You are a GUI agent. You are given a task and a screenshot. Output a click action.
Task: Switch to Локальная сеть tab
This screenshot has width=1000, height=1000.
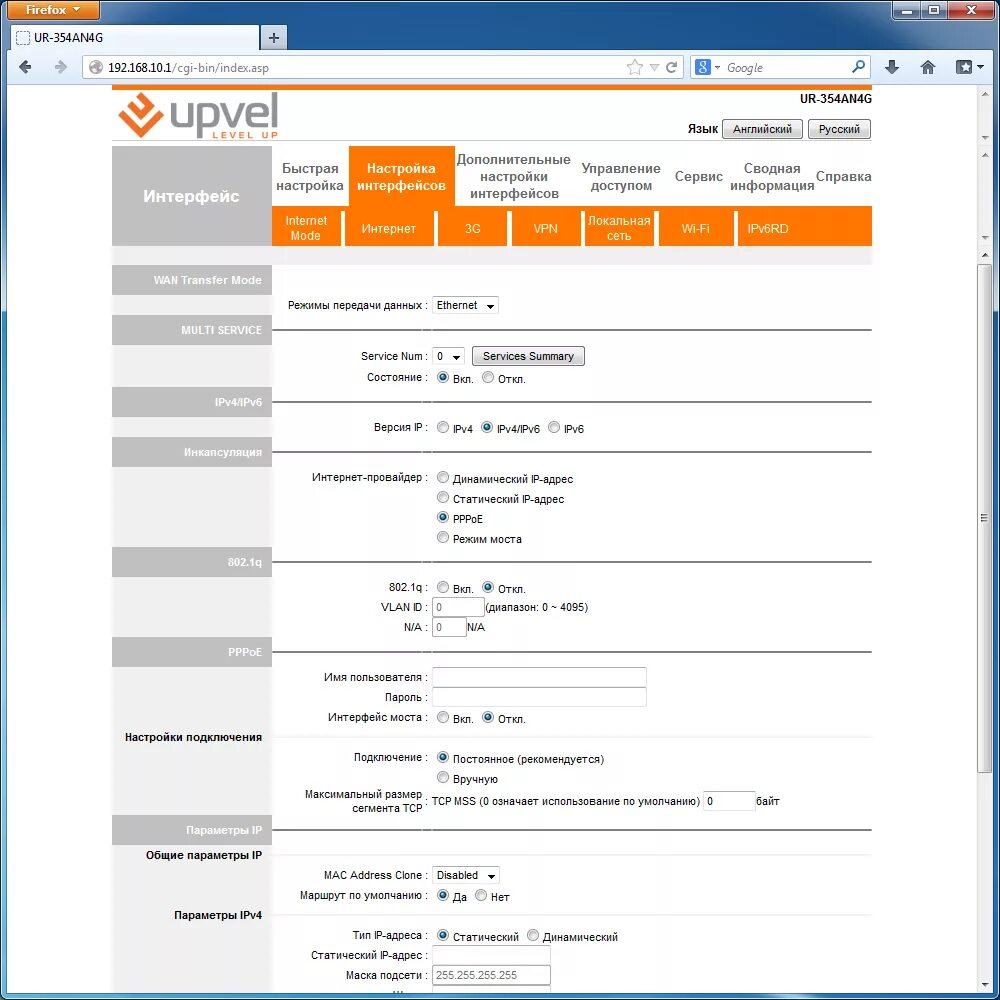619,228
